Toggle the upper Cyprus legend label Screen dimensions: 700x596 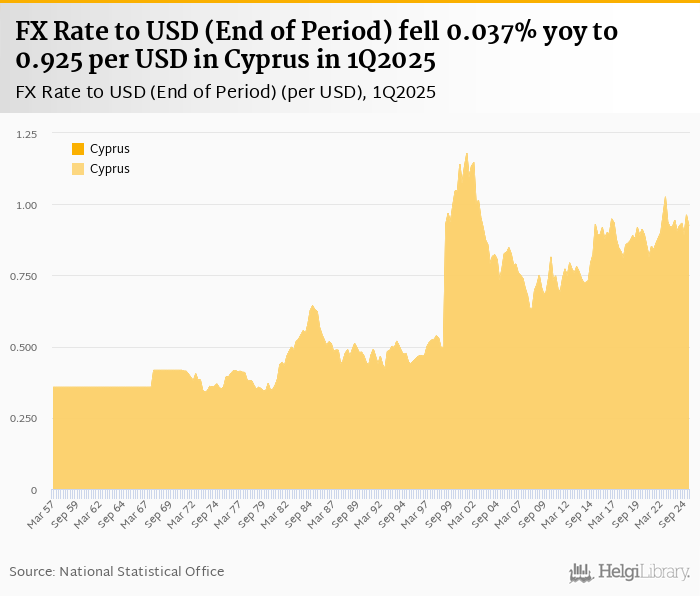click(110, 149)
